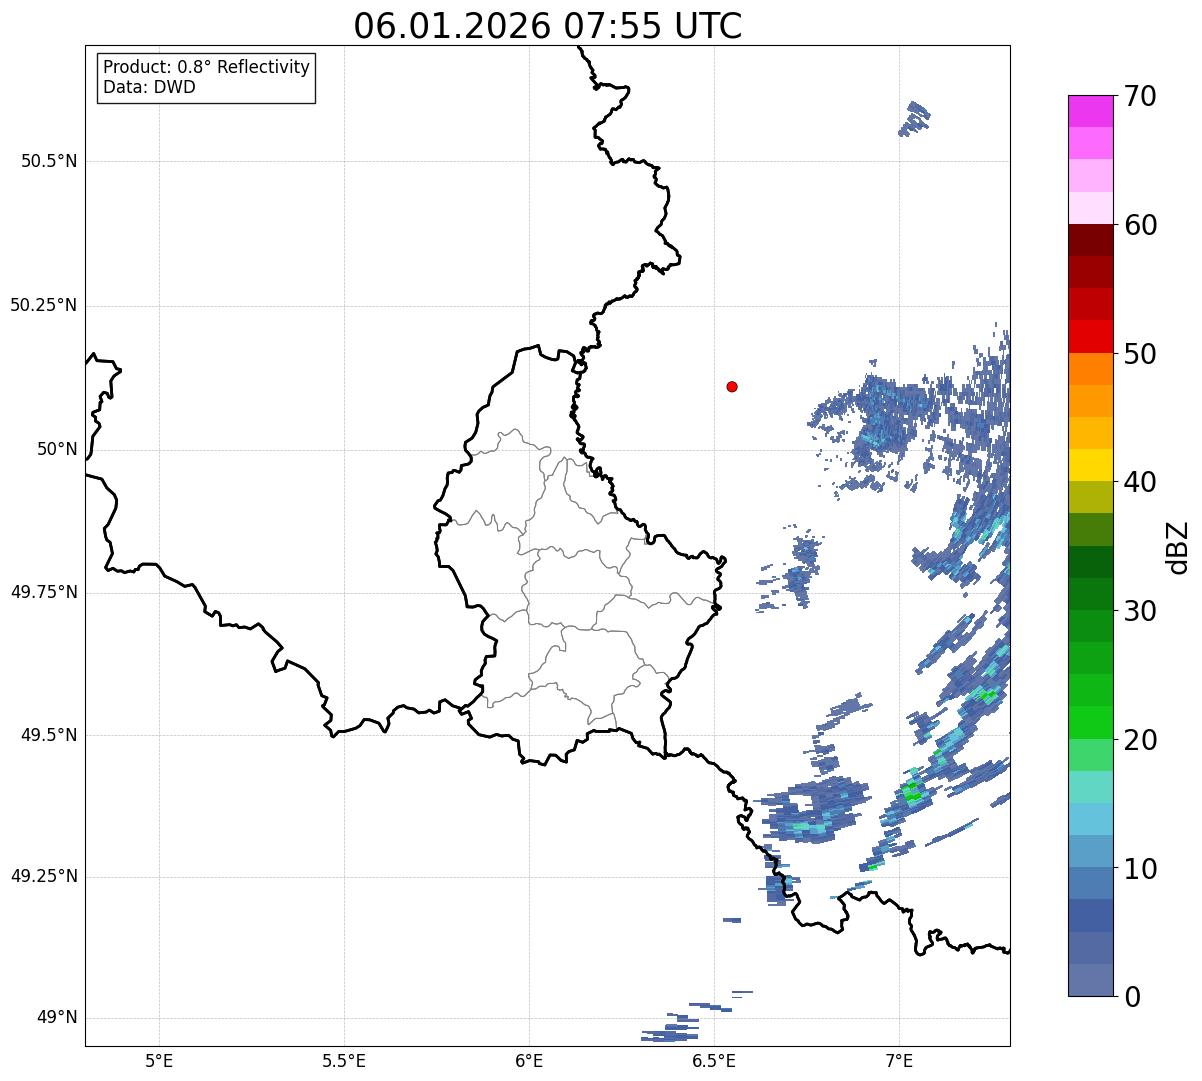This screenshot has width=1202, height=1081.
Task: Click the colorbar tick label 0
Action: click(1131, 997)
